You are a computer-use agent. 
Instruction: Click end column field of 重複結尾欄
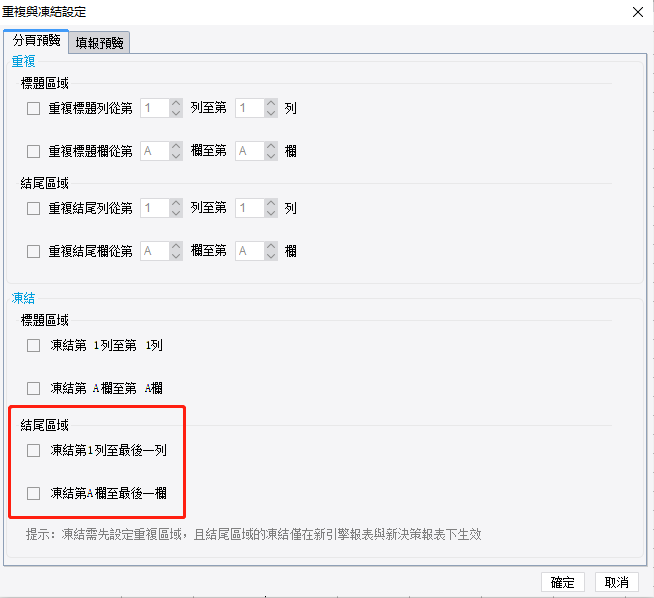(x=250, y=251)
